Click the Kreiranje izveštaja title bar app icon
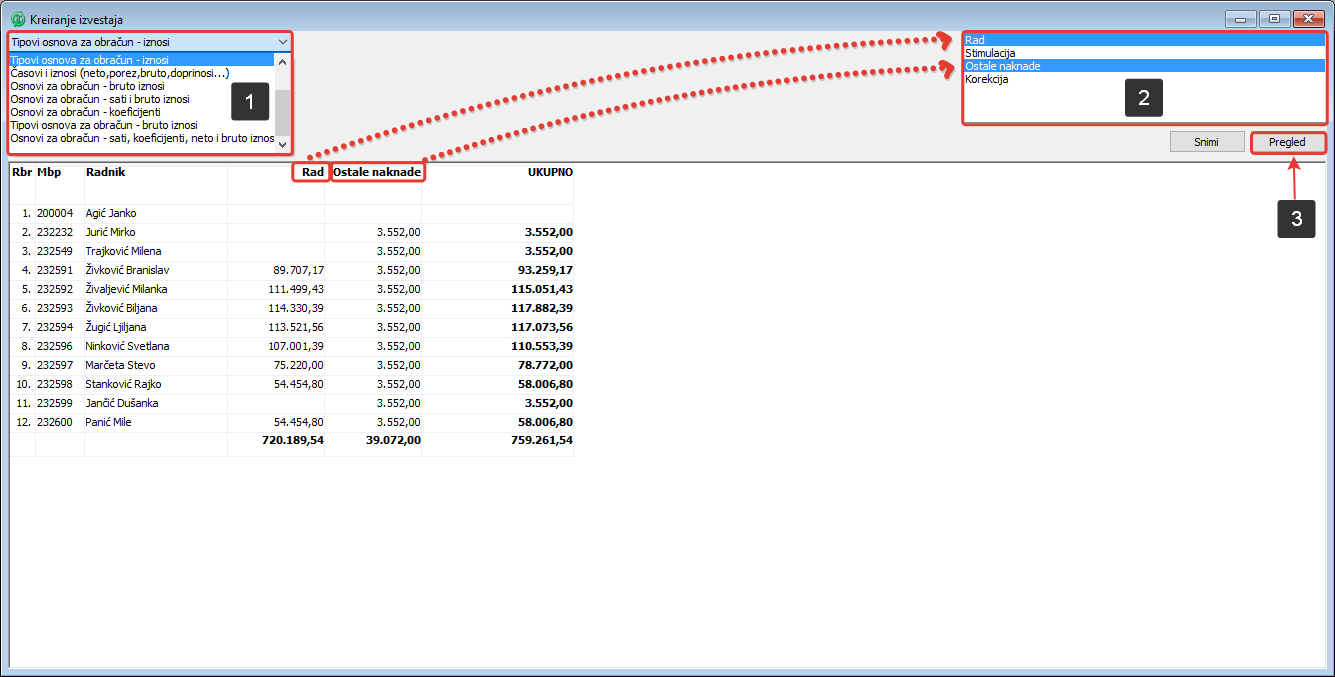This screenshot has height=677, width=1335. [17, 19]
